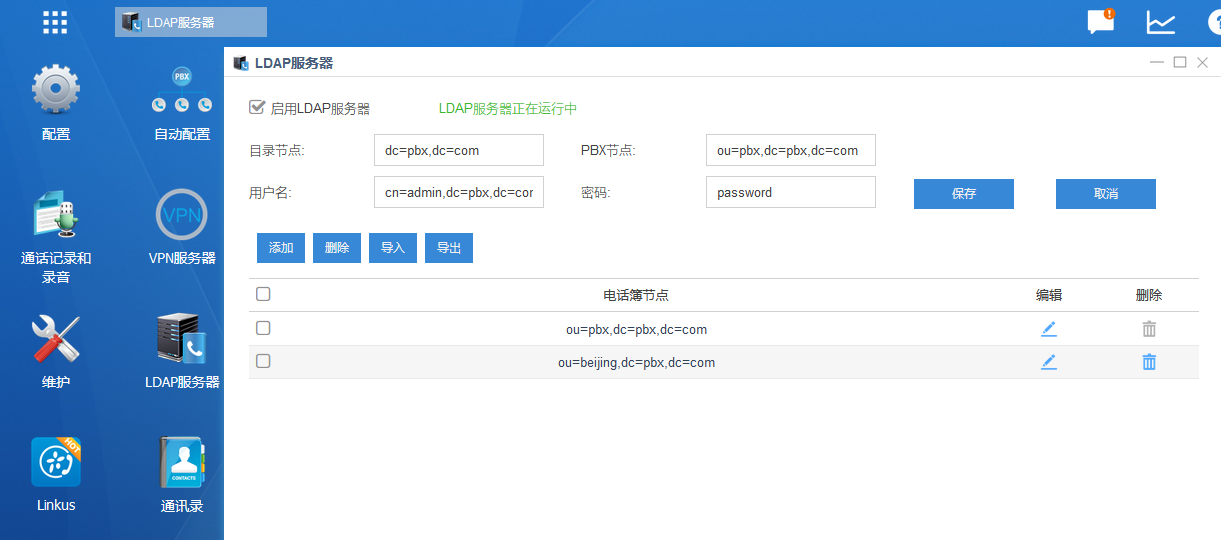Open the resource monitor chart icon
The width and height of the screenshot is (1221, 540).
(x=1160, y=22)
